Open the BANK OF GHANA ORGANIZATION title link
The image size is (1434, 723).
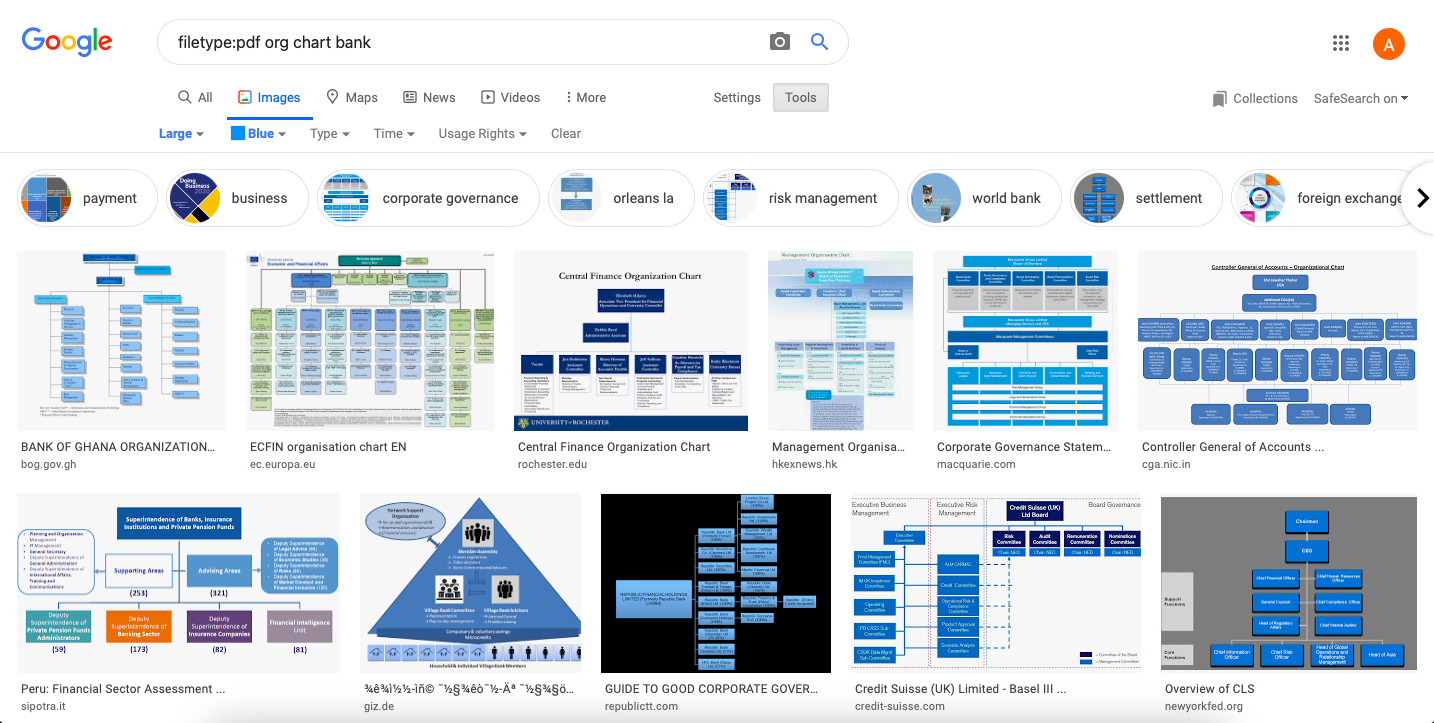point(119,447)
